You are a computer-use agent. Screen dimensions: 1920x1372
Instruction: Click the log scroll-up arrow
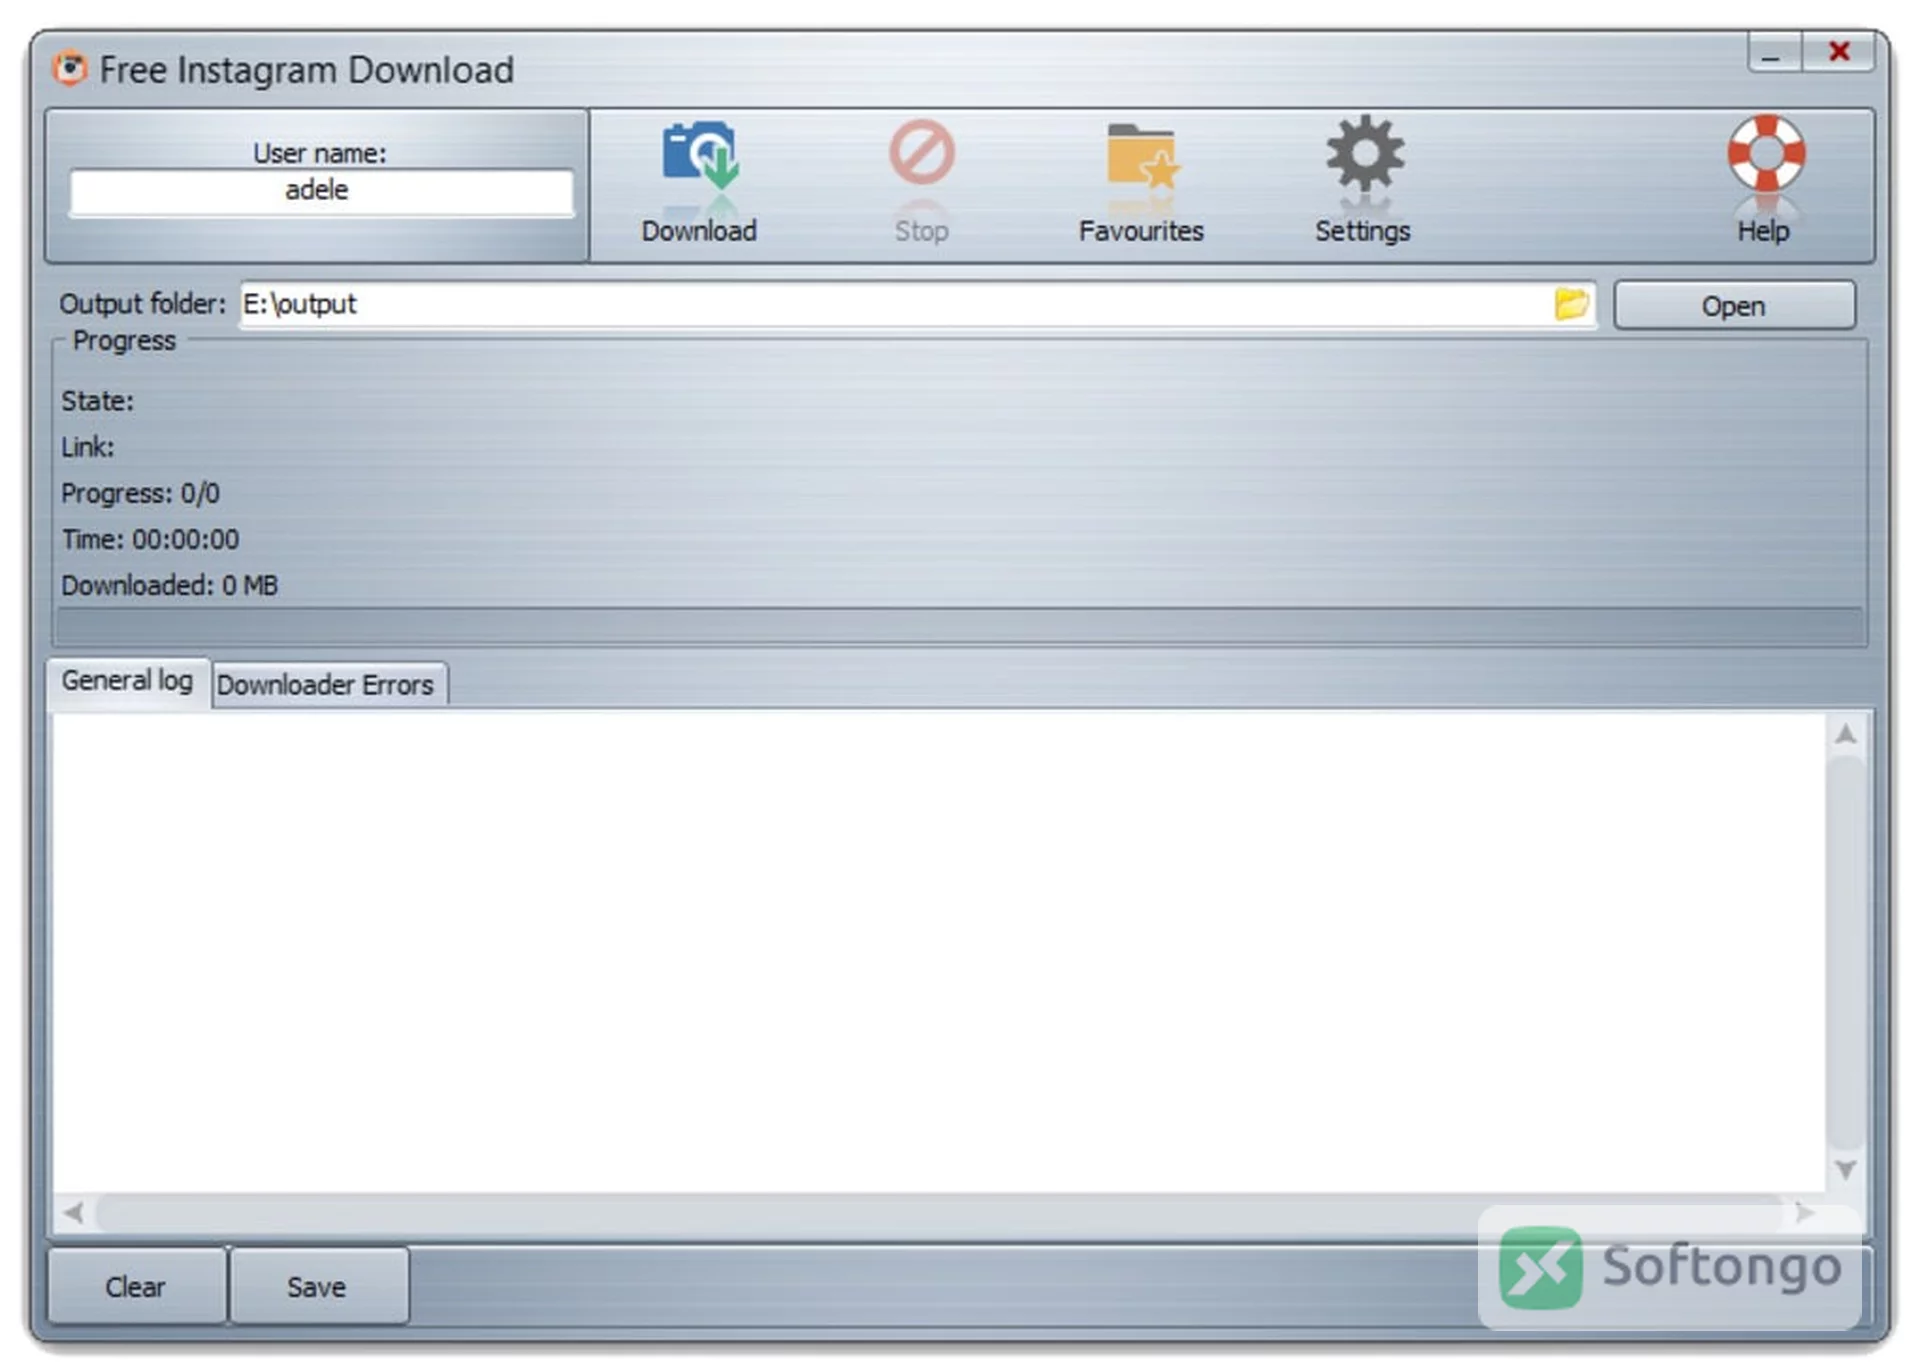coord(1846,735)
